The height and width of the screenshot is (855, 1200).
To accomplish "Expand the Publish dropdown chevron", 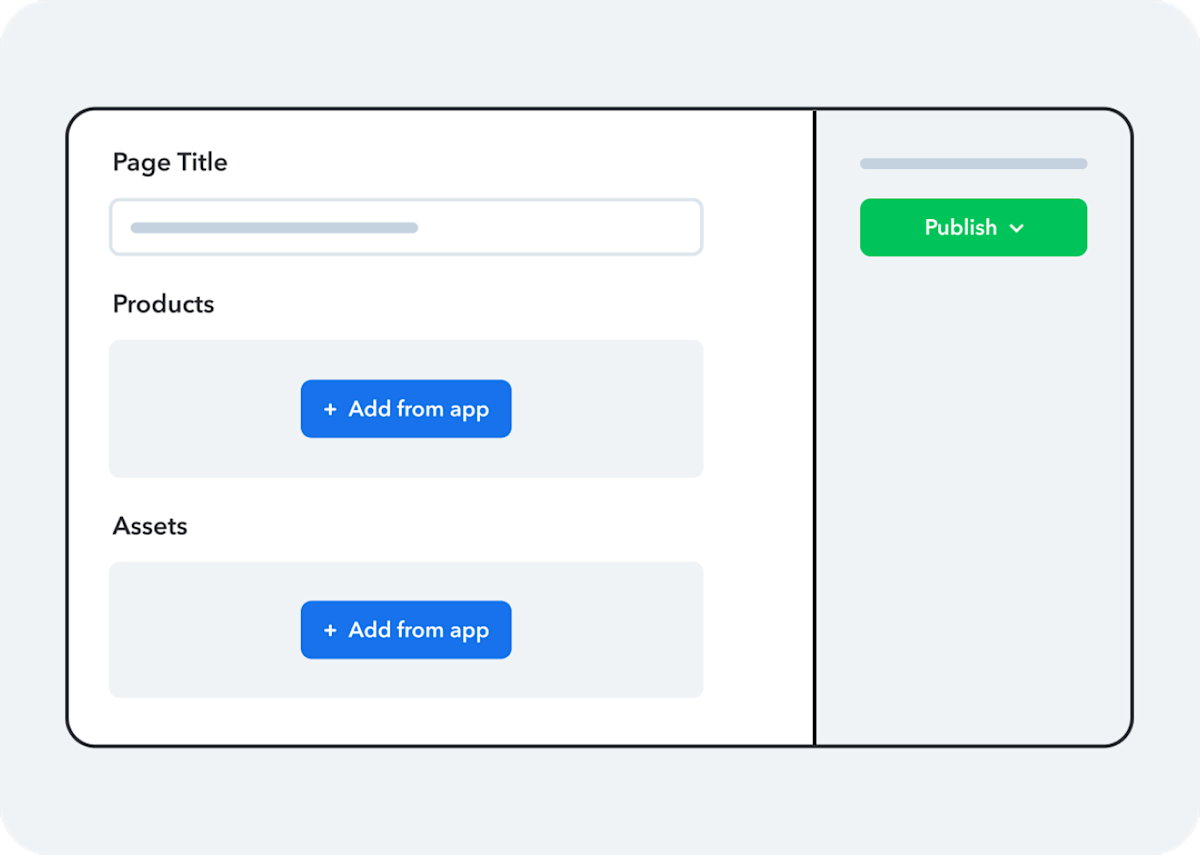I will tap(1017, 228).
